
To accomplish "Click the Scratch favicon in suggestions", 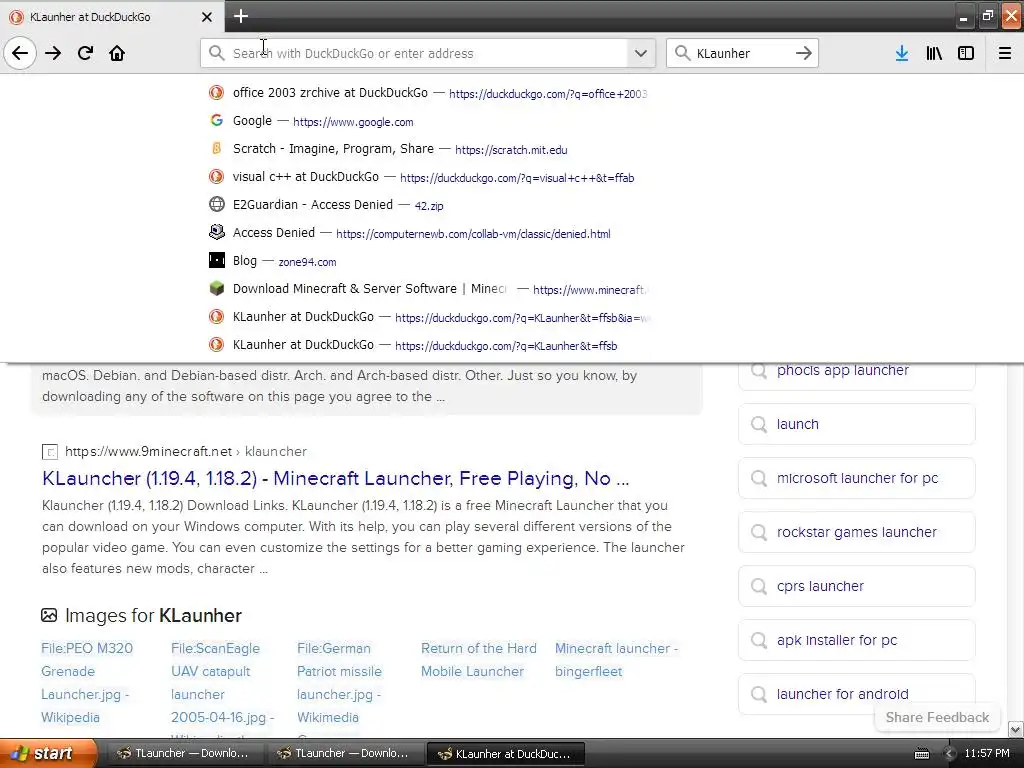I will pos(216,148).
